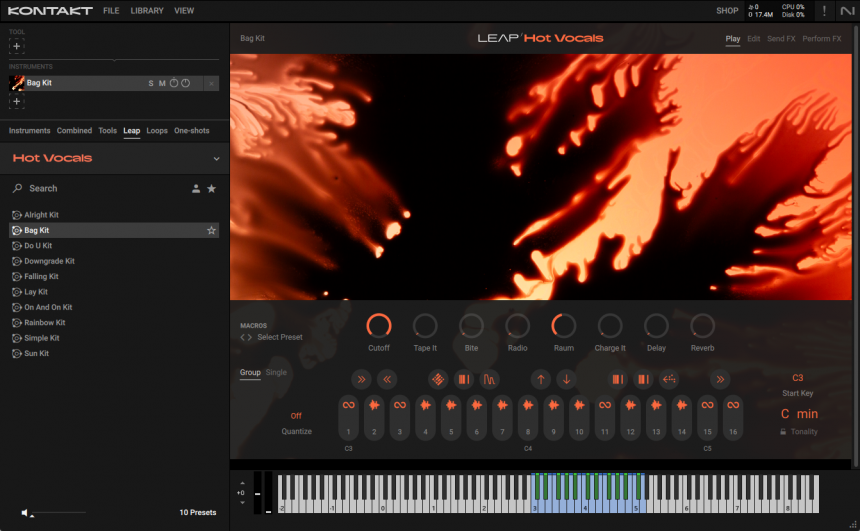Image resolution: width=860 pixels, height=531 pixels.
Task: Trigger sample pad 2
Action: pos(374,417)
